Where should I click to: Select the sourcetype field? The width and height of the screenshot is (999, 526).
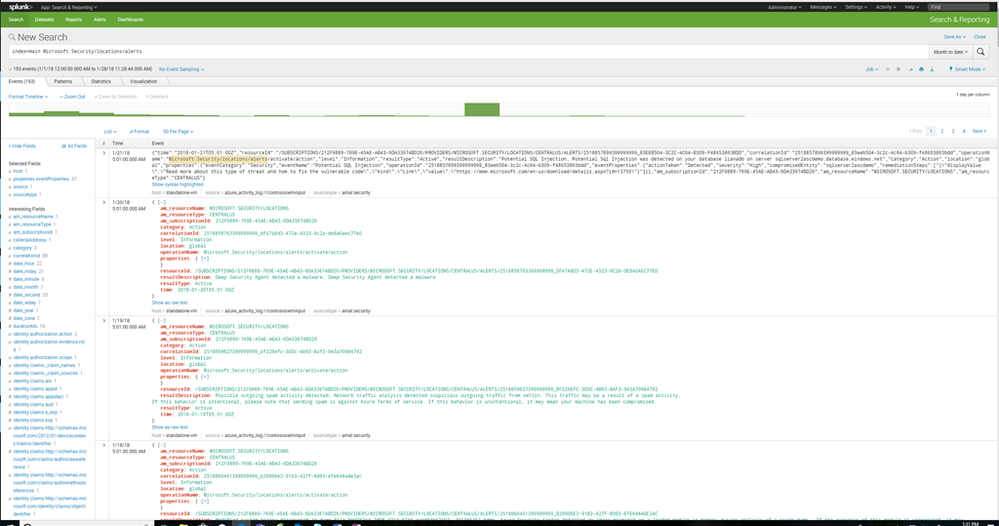pyautogui.click(x=25, y=194)
